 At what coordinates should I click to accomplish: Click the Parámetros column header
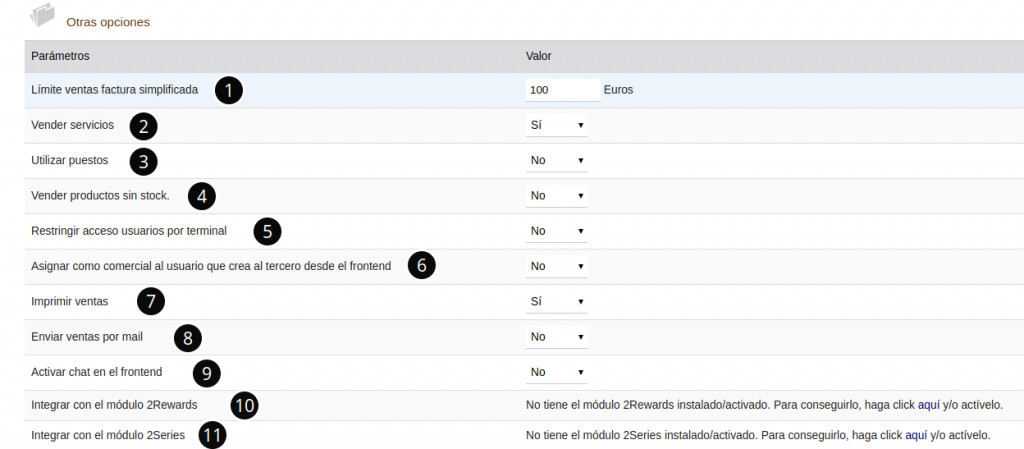[x=60, y=56]
